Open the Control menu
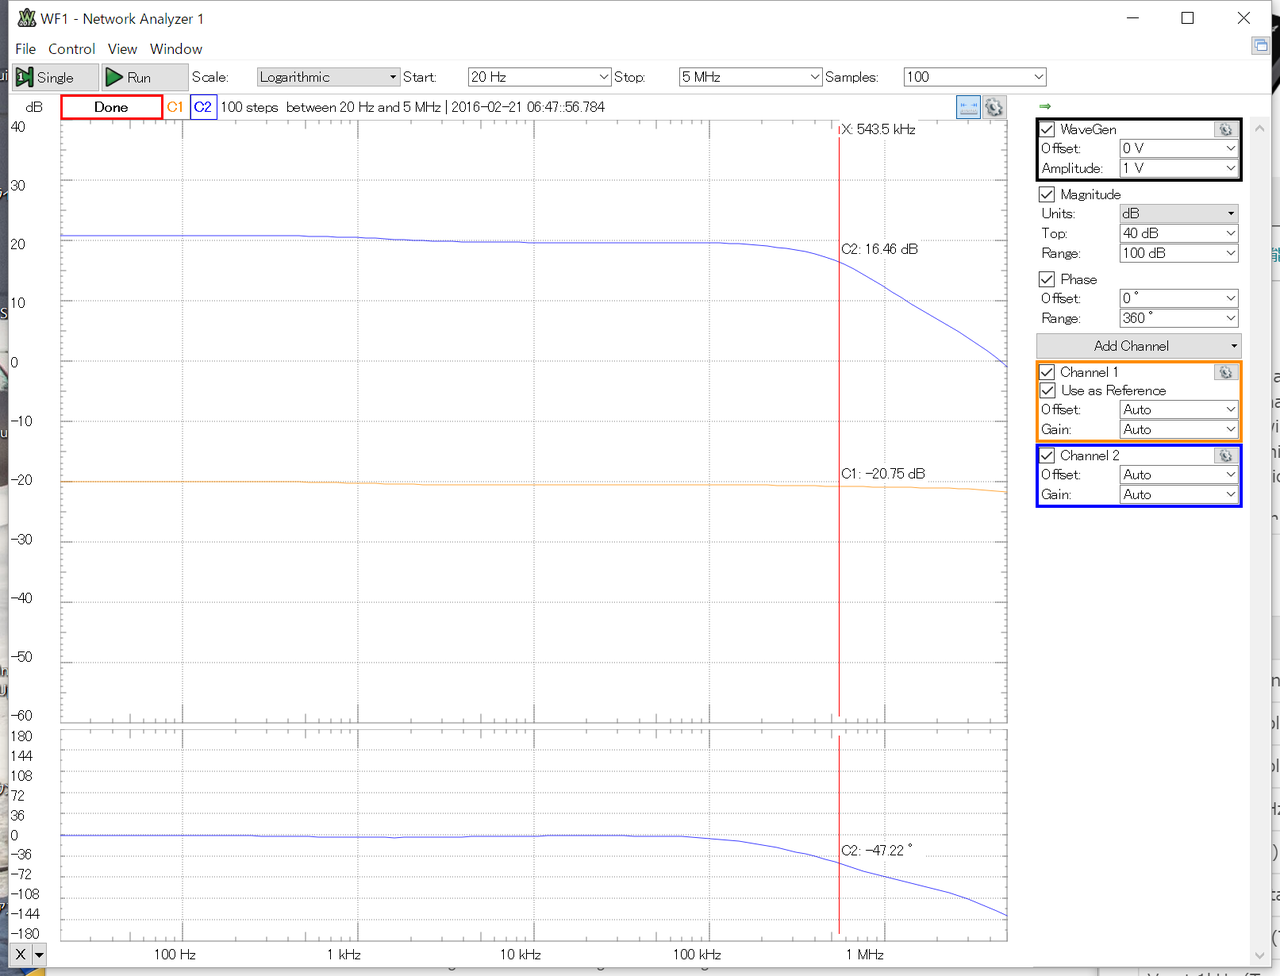Image resolution: width=1280 pixels, height=976 pixels. click(71, 49)
